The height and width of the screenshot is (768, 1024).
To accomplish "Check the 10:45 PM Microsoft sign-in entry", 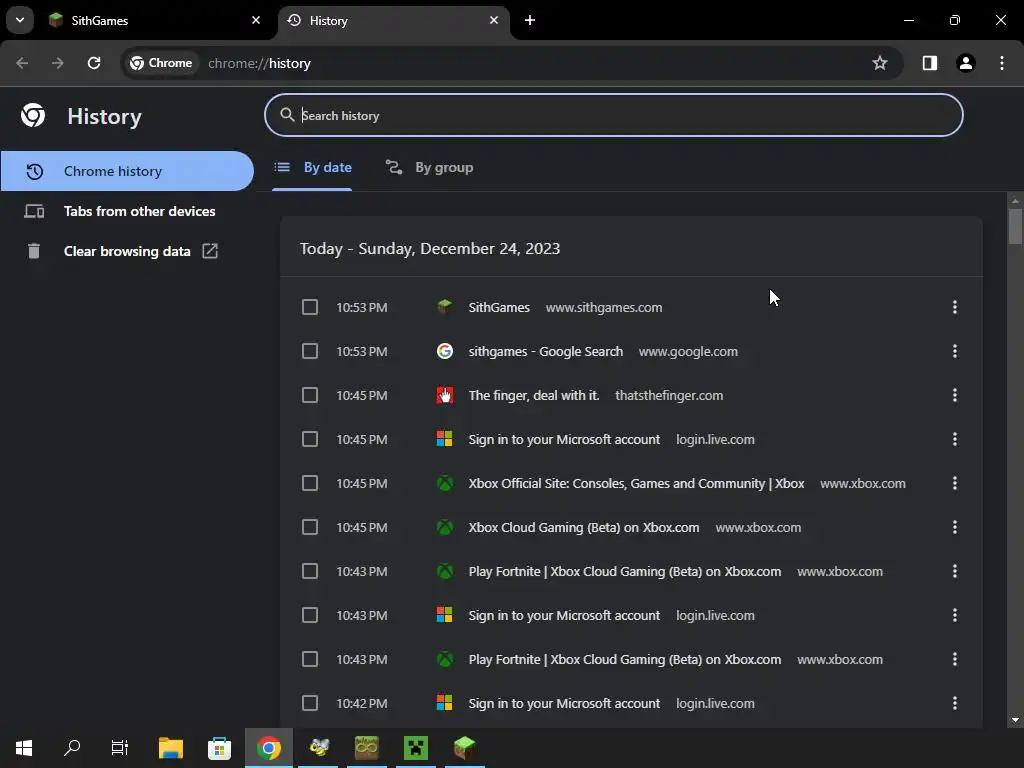I will [310, 440].
